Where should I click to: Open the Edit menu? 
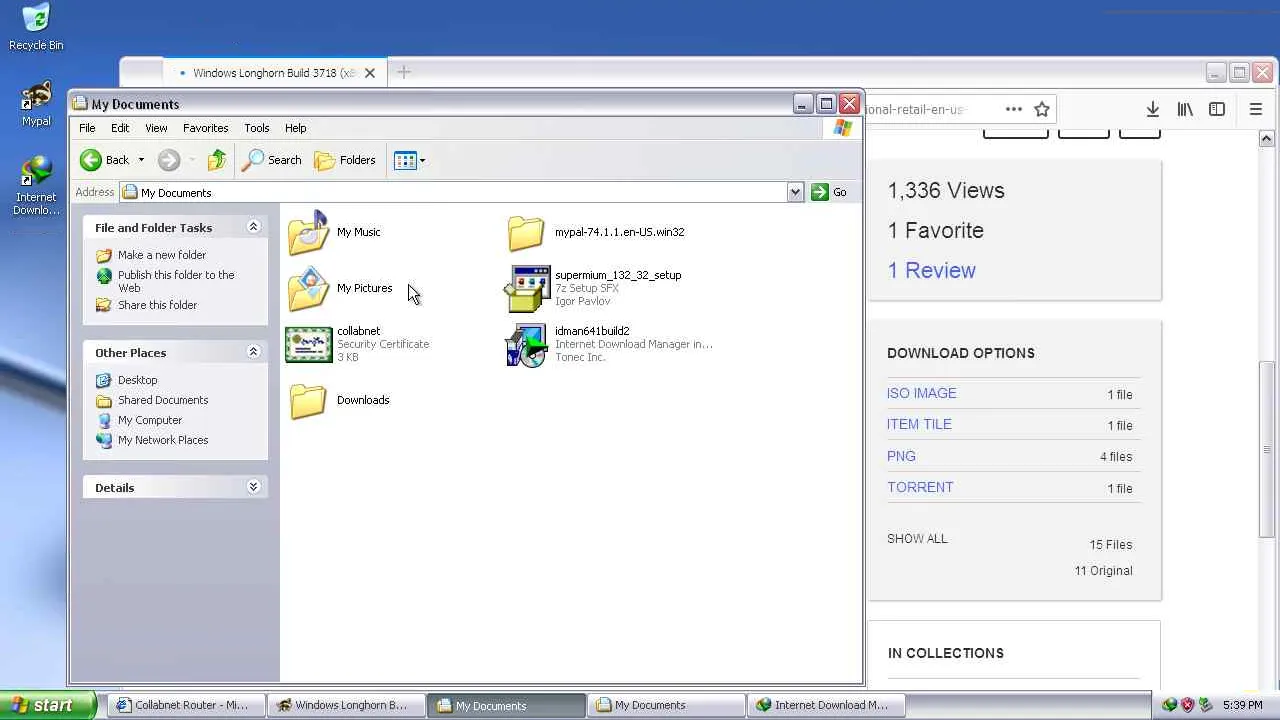(x=120, y=128)
